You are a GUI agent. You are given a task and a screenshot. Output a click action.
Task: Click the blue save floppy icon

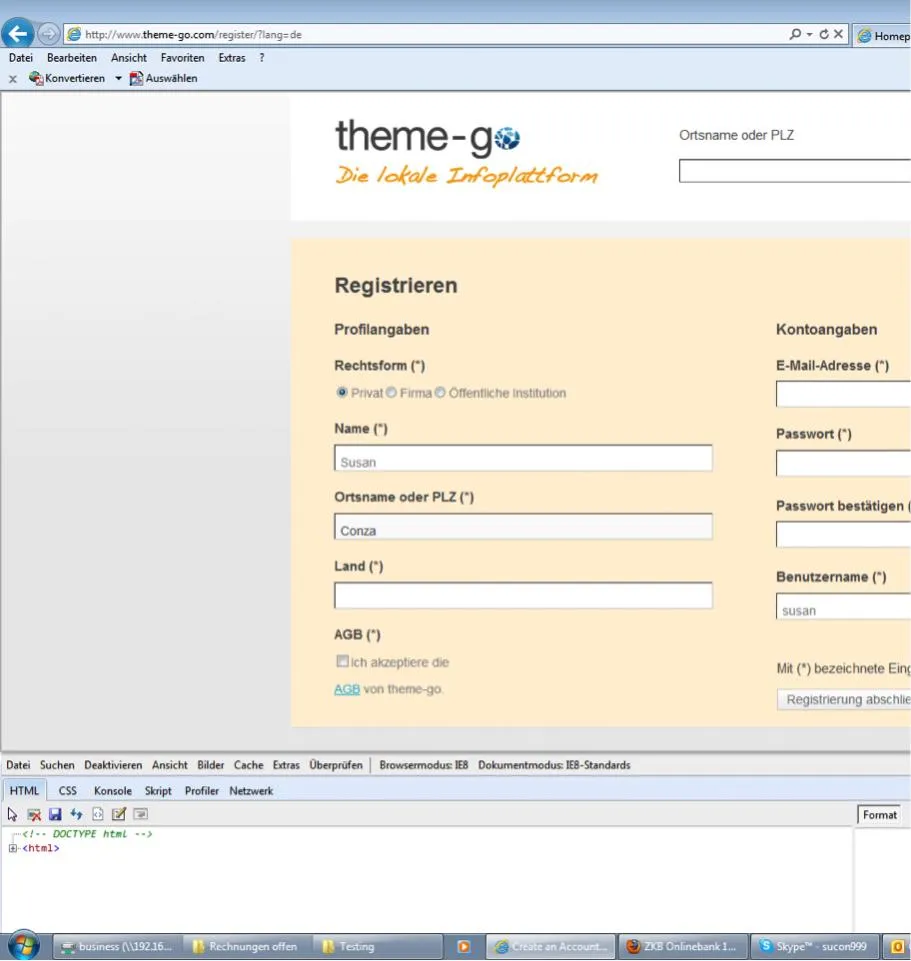coord(55,815)
